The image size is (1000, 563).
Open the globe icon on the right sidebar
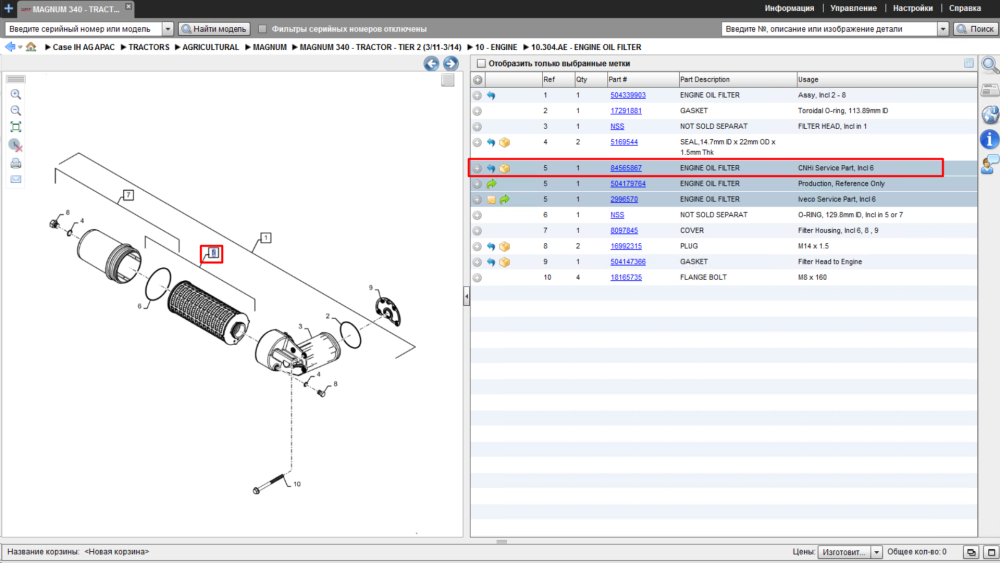tap(990, 115)
